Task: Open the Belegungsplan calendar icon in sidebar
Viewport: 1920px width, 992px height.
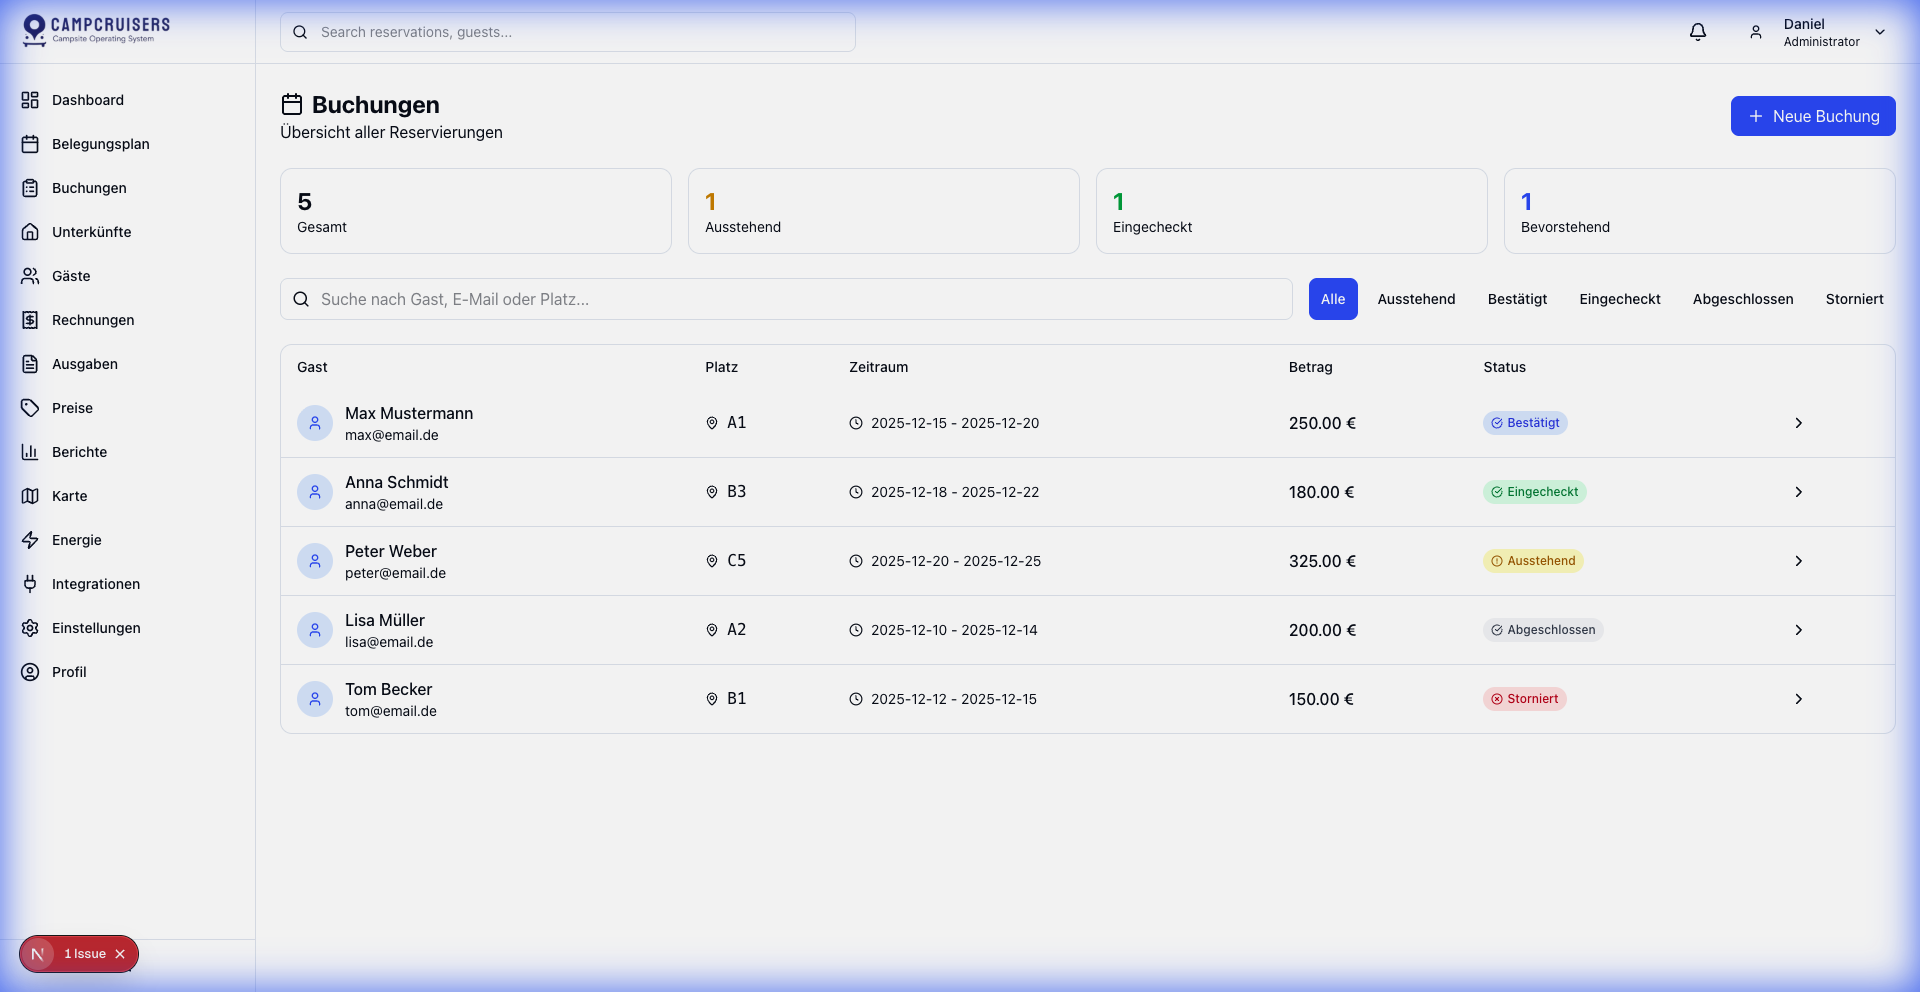Action: pos(30,144)
